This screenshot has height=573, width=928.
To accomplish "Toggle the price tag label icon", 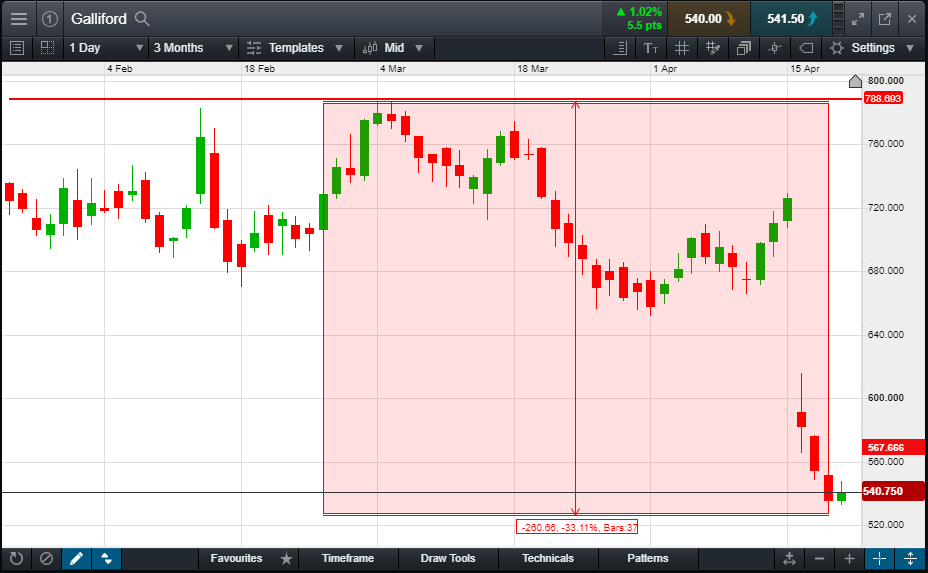I will click(x=806, y=48).
